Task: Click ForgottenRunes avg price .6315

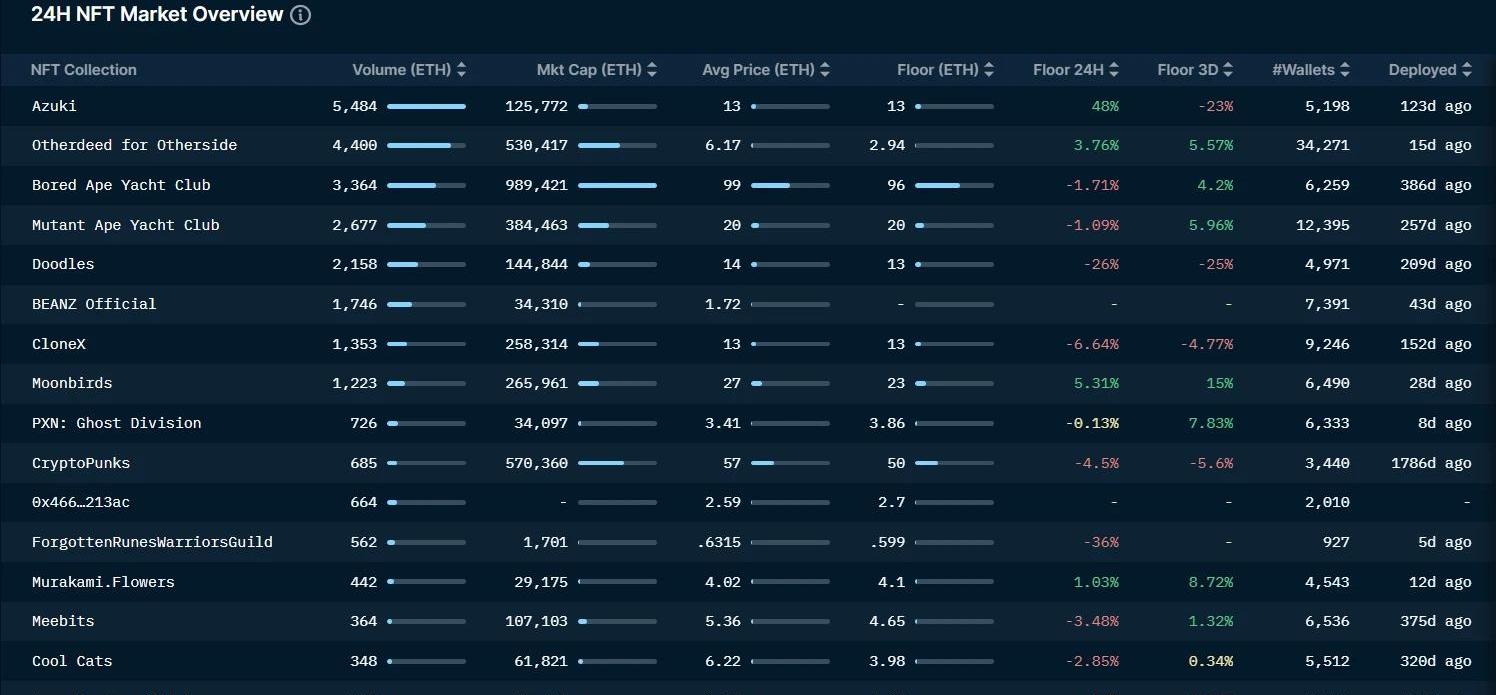Action: (x=719, y=542)
